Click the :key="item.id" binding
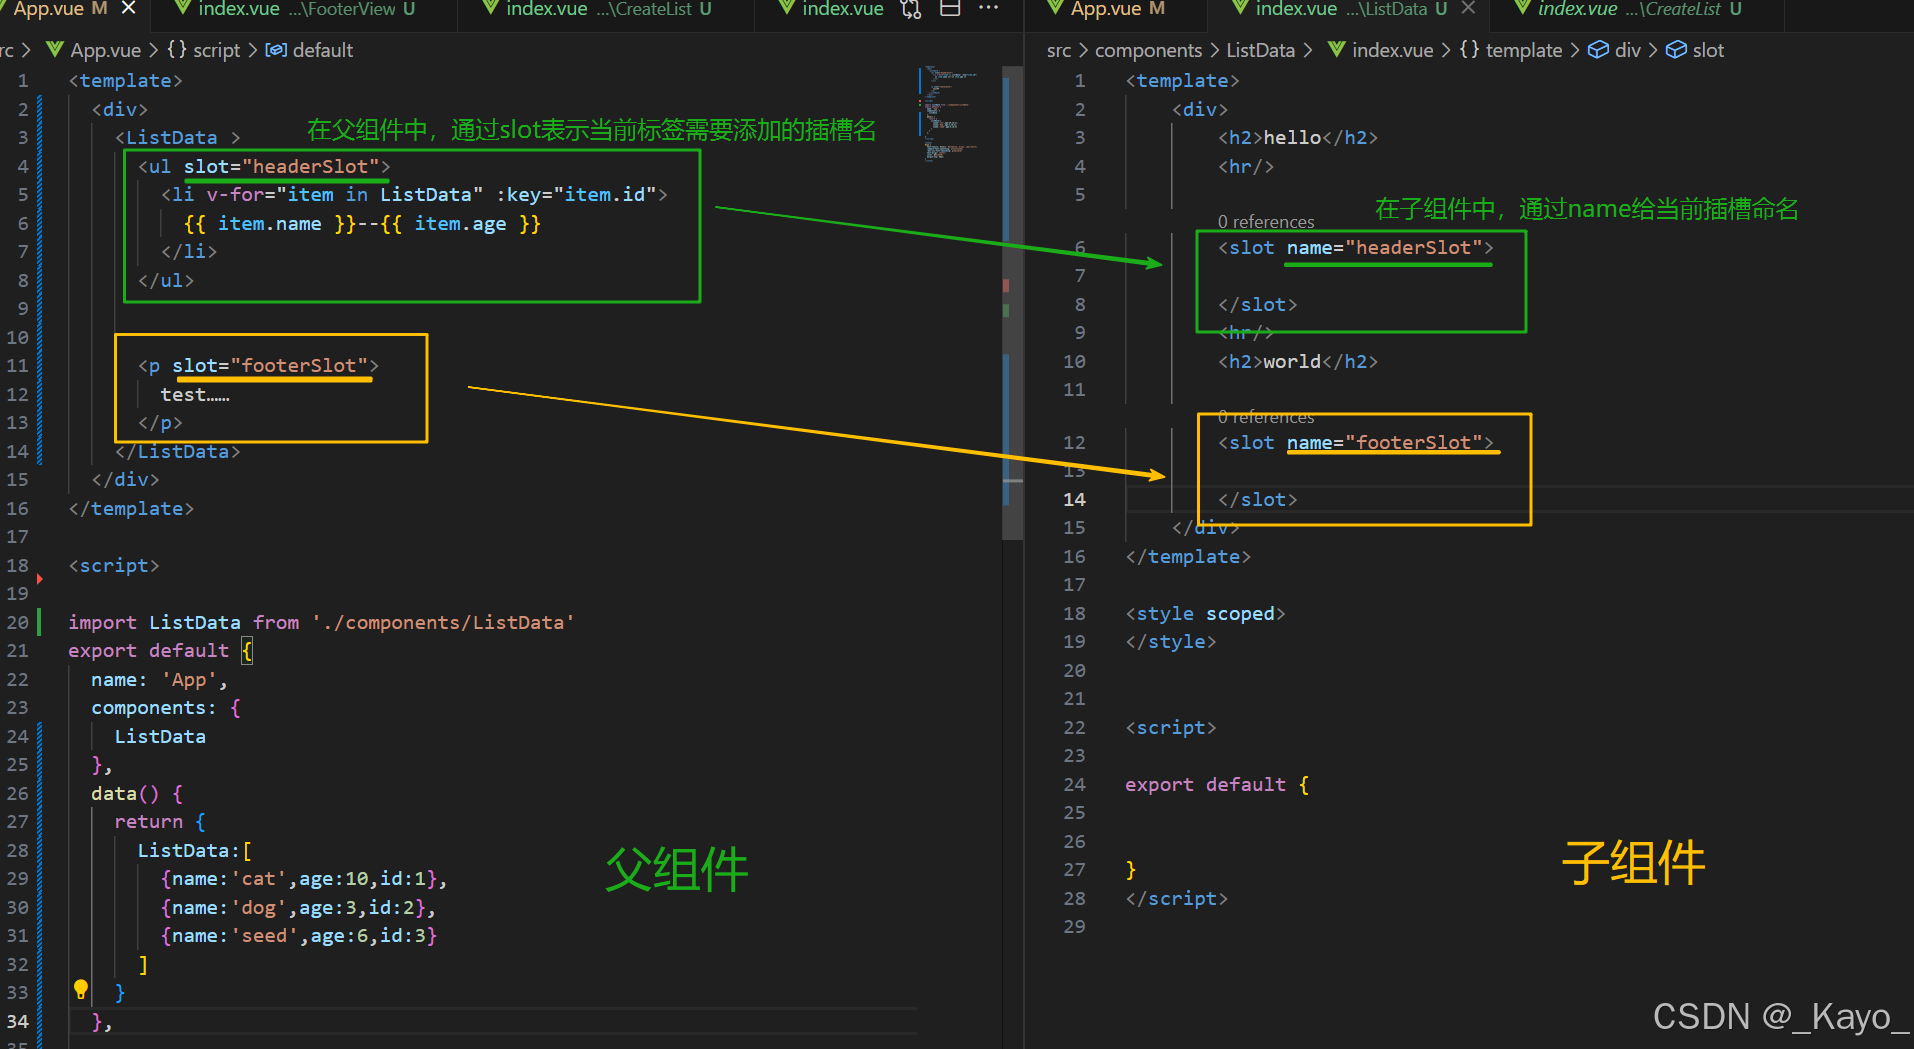Viewport: 1914px width, 1049px height. 576,194
